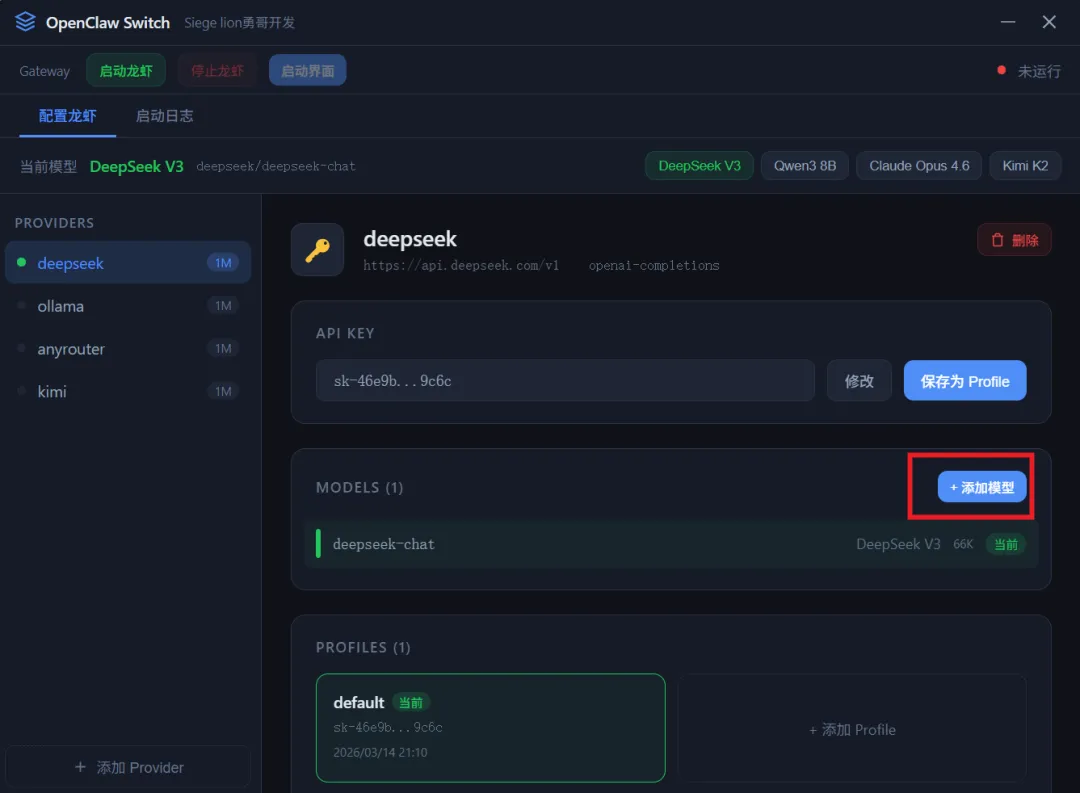Screen dimensions: 1080x793
Task: Click the DeepSeek V3 label in model row
Action: click(x=898, y=544)
